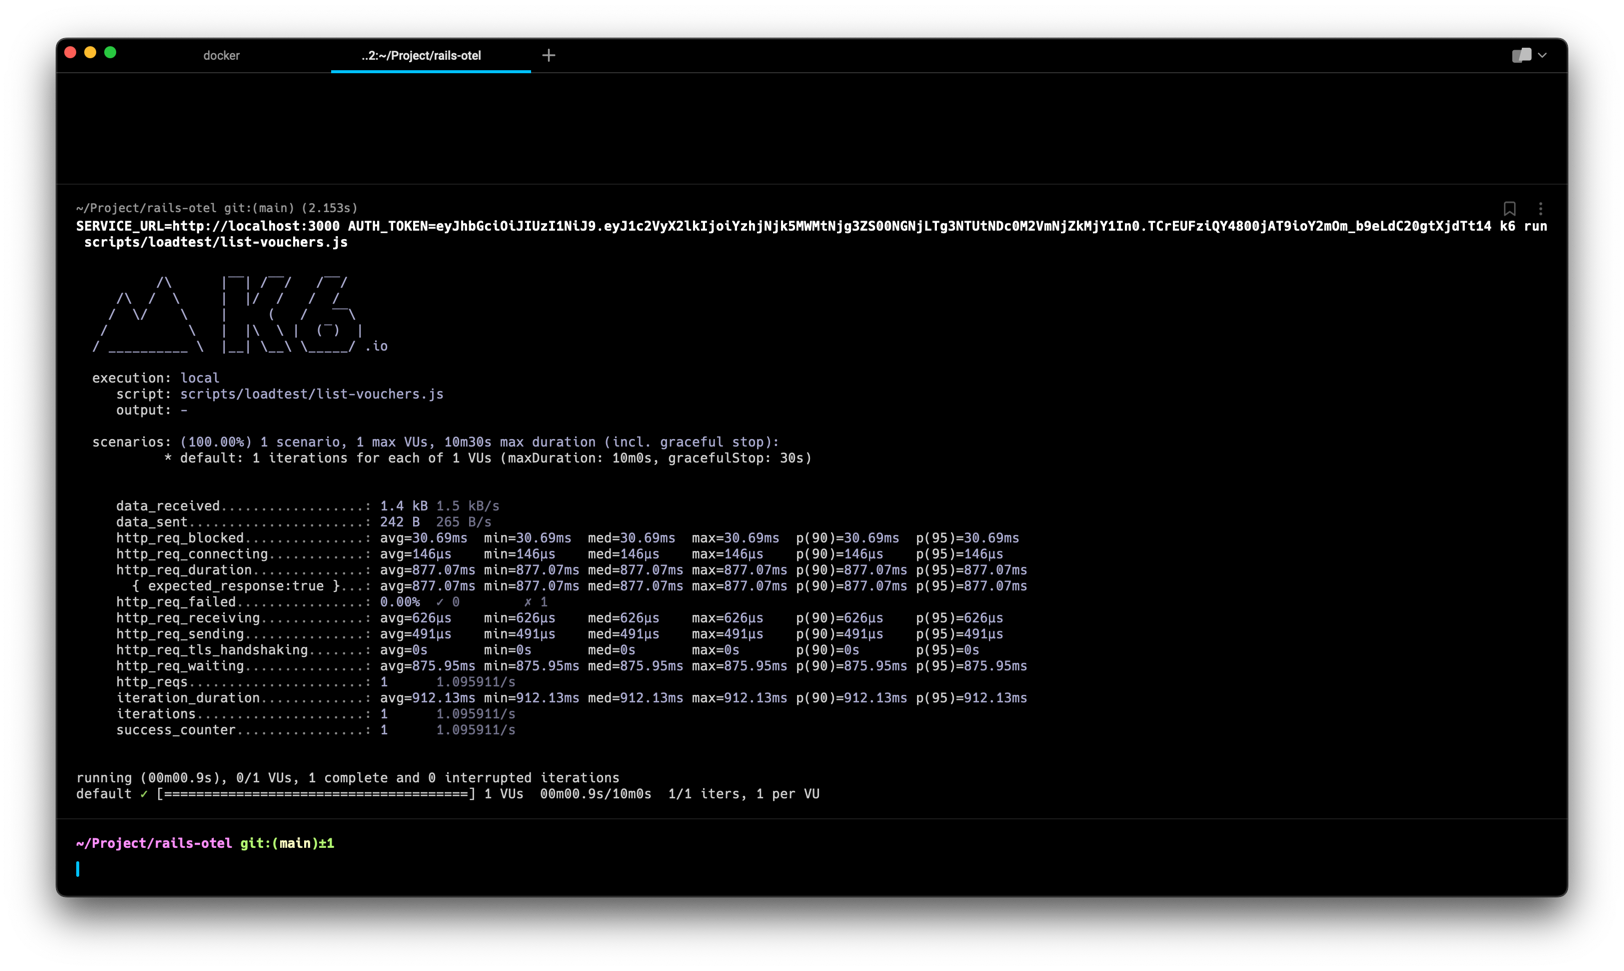Click the red close traffic light
Image resolution: width=1624 pixels, height=971 pixels.
pos(70,51)
